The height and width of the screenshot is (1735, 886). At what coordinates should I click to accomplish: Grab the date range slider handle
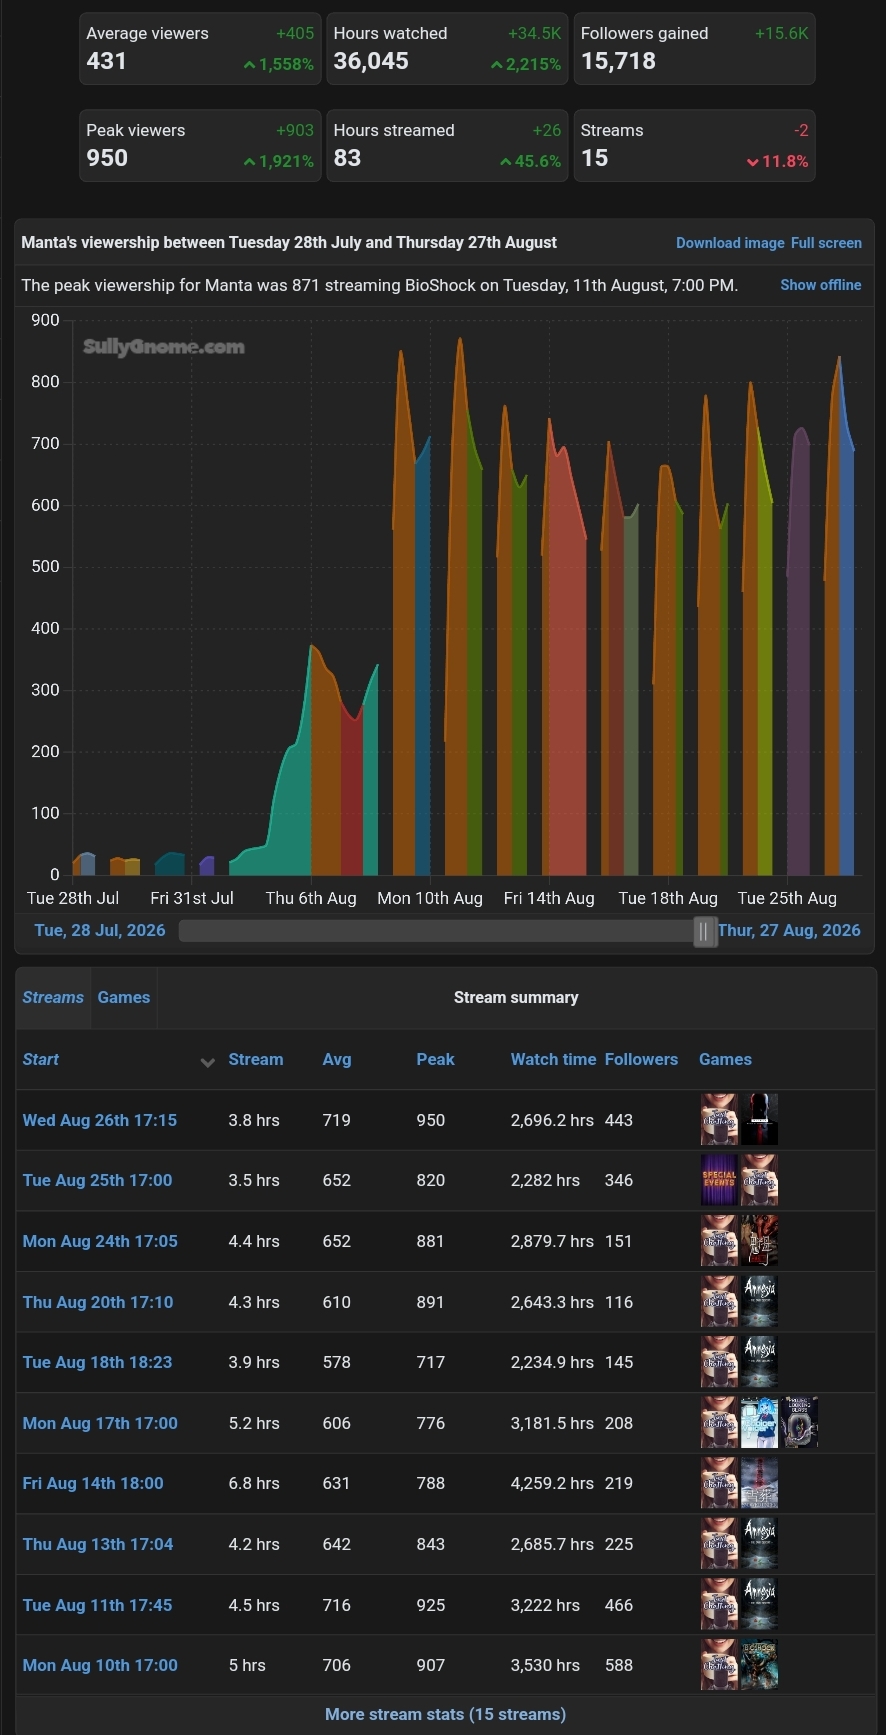coord(705,931)
